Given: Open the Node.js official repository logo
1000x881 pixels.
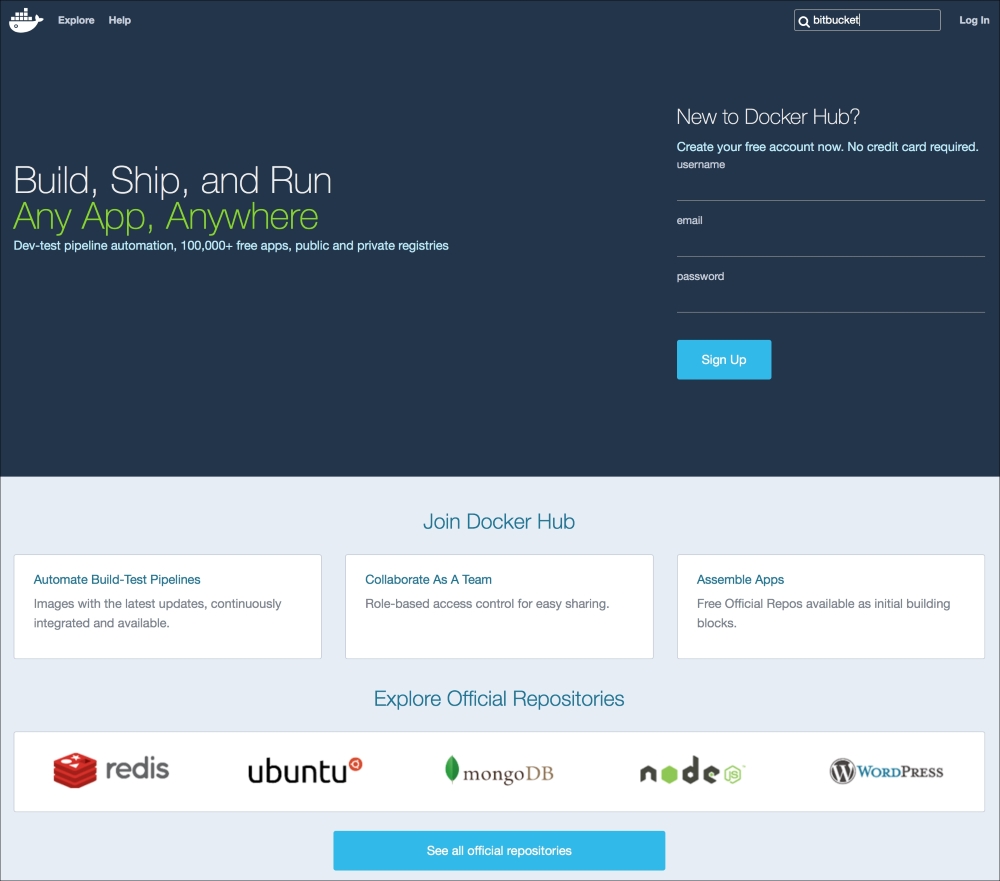Looking at the screenshot, I should coord(692,772).
